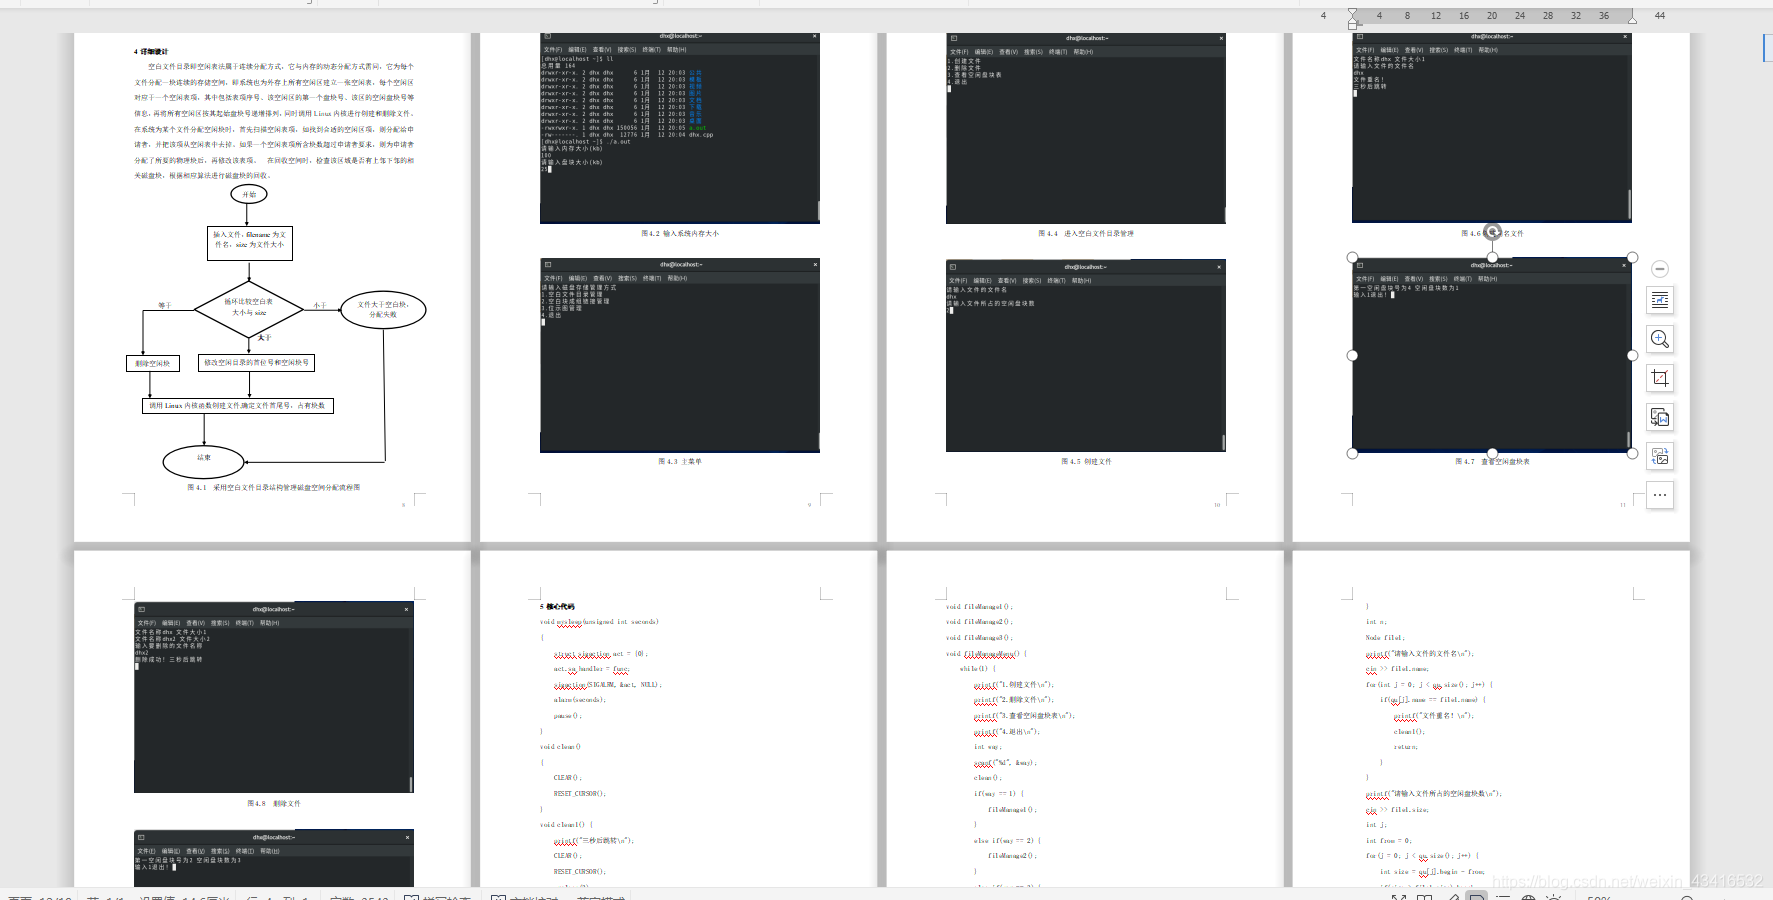
Task: Click the picture-to-document convert icon
Action: (1660, 417)
